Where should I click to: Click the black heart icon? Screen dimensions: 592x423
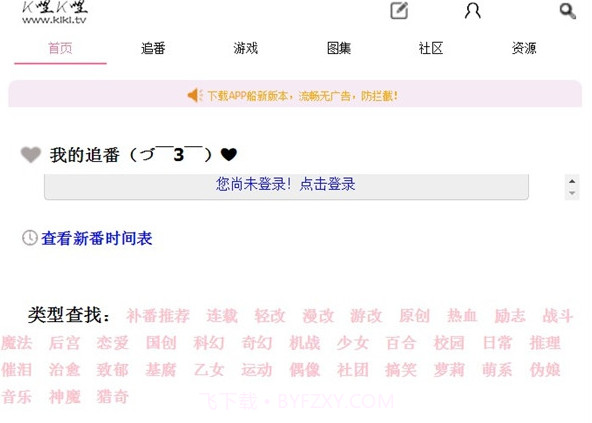[229, 154]
